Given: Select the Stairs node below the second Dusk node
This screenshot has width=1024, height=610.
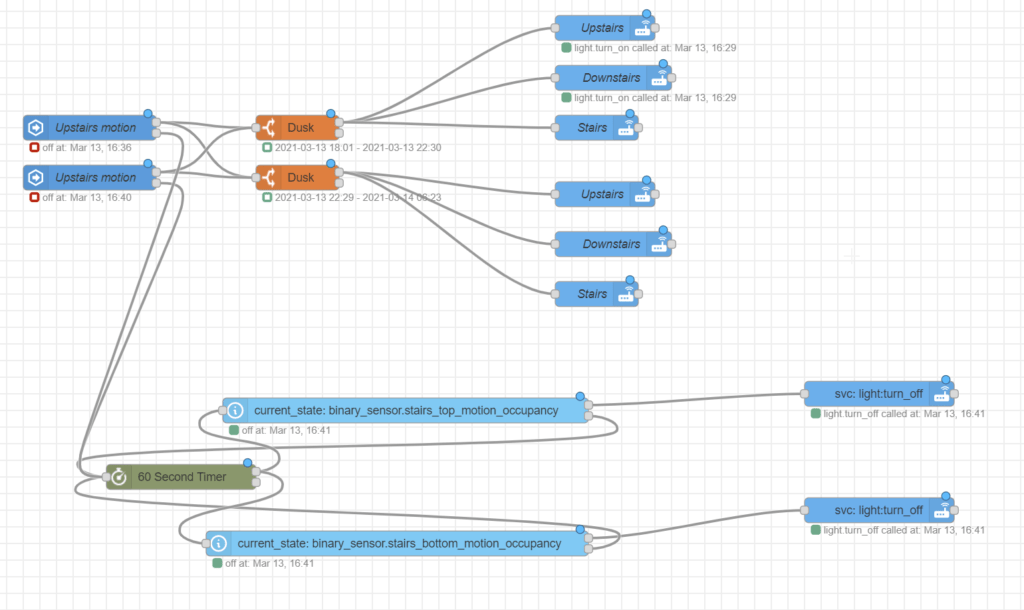Looking at the screenshot, I should point(595,293).
